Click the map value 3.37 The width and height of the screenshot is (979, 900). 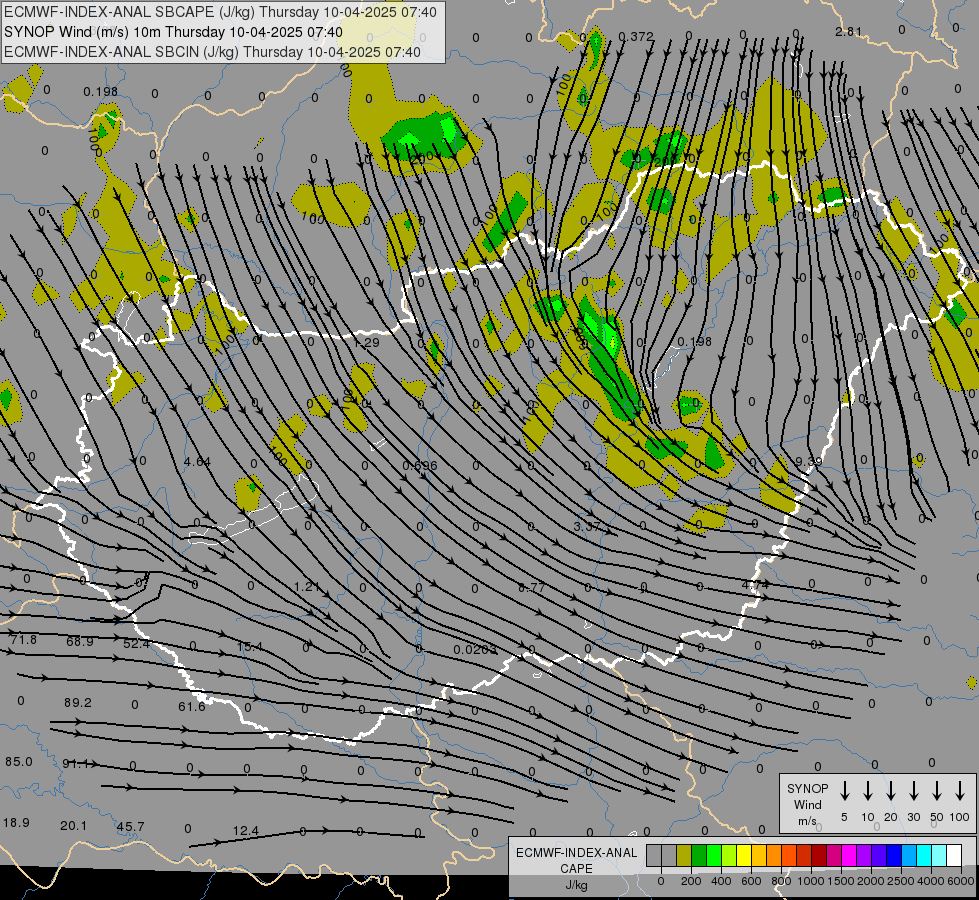tap(587, 527)
